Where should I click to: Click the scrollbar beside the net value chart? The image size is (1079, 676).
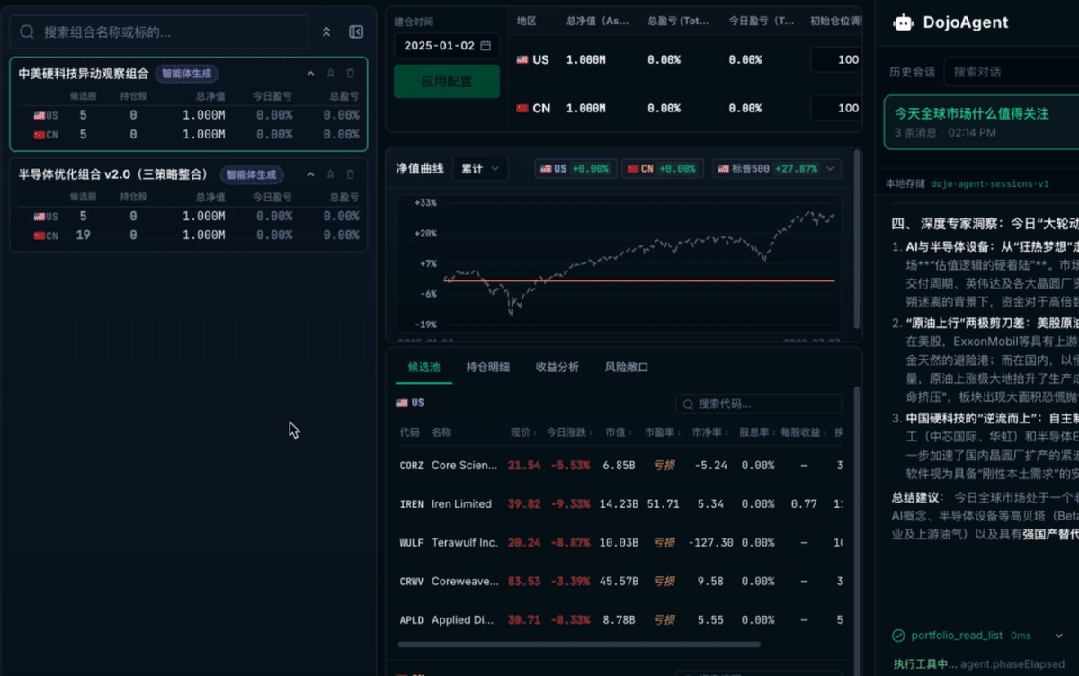point(857,238)
